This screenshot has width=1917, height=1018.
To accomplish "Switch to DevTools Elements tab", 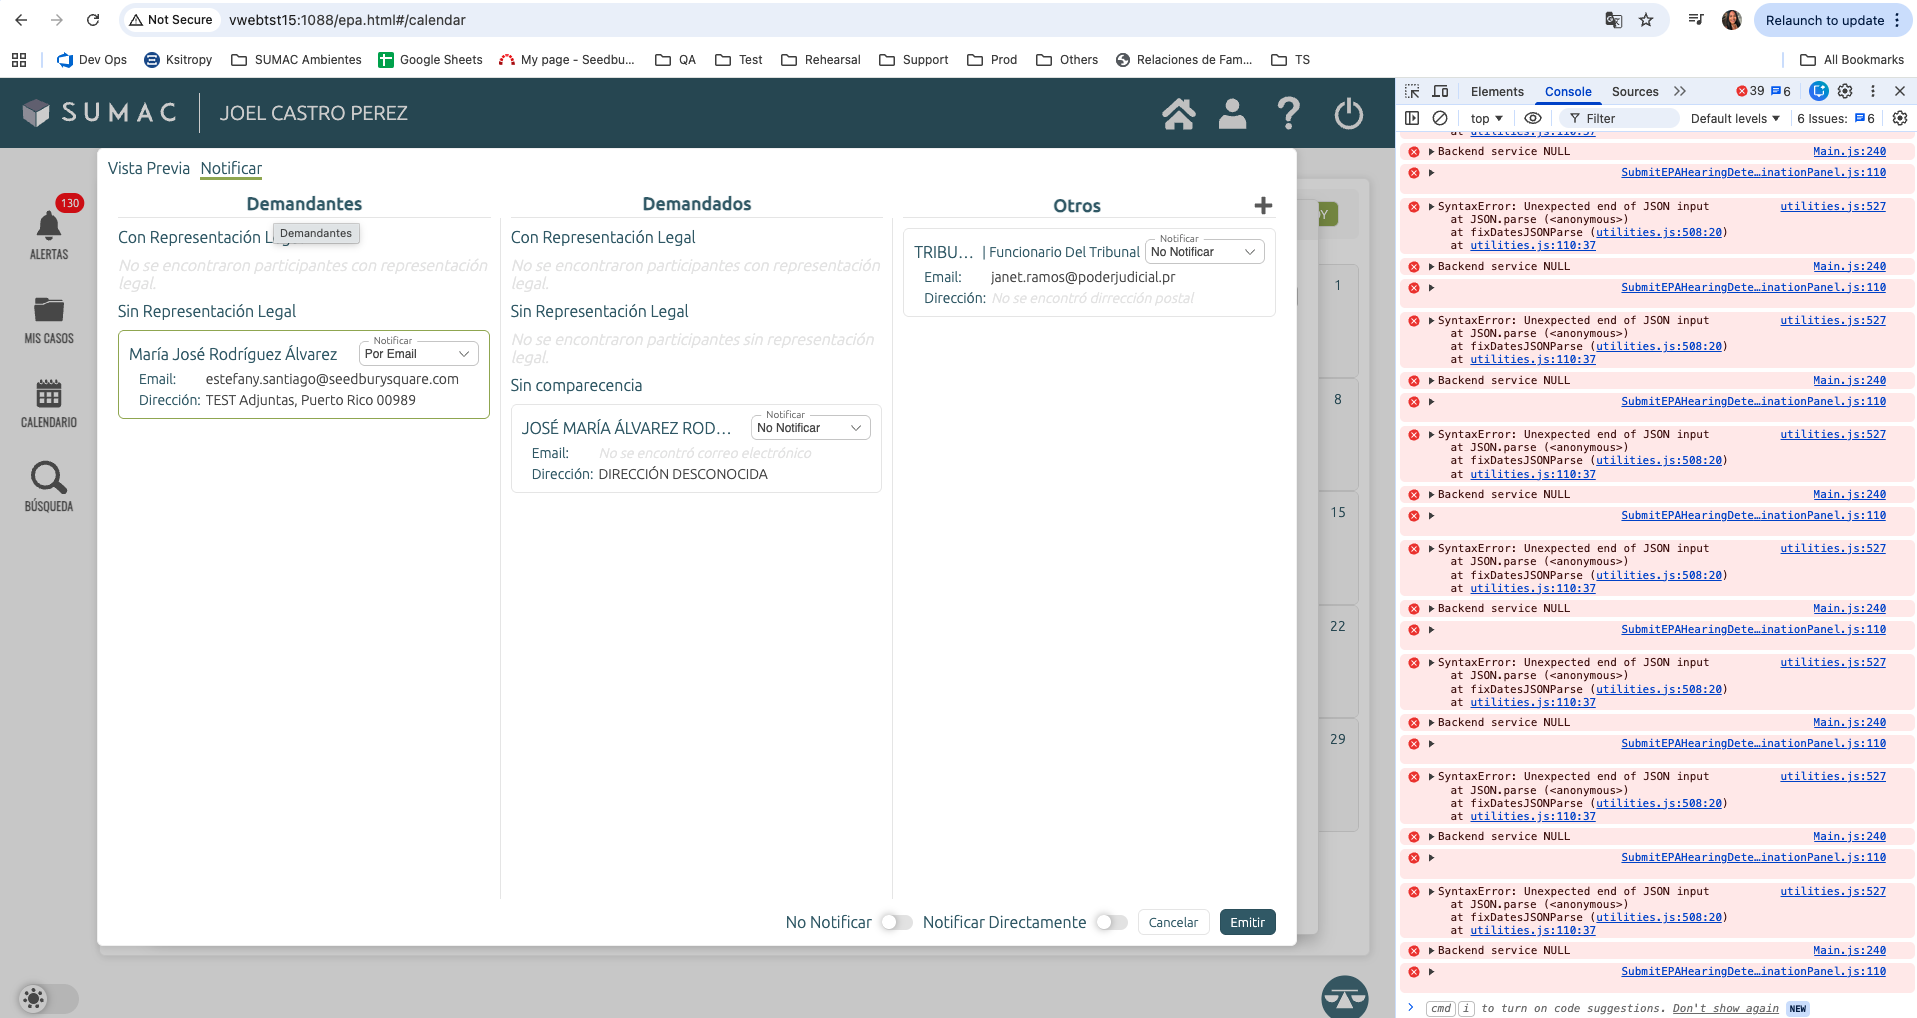I will coord(1496,91).
